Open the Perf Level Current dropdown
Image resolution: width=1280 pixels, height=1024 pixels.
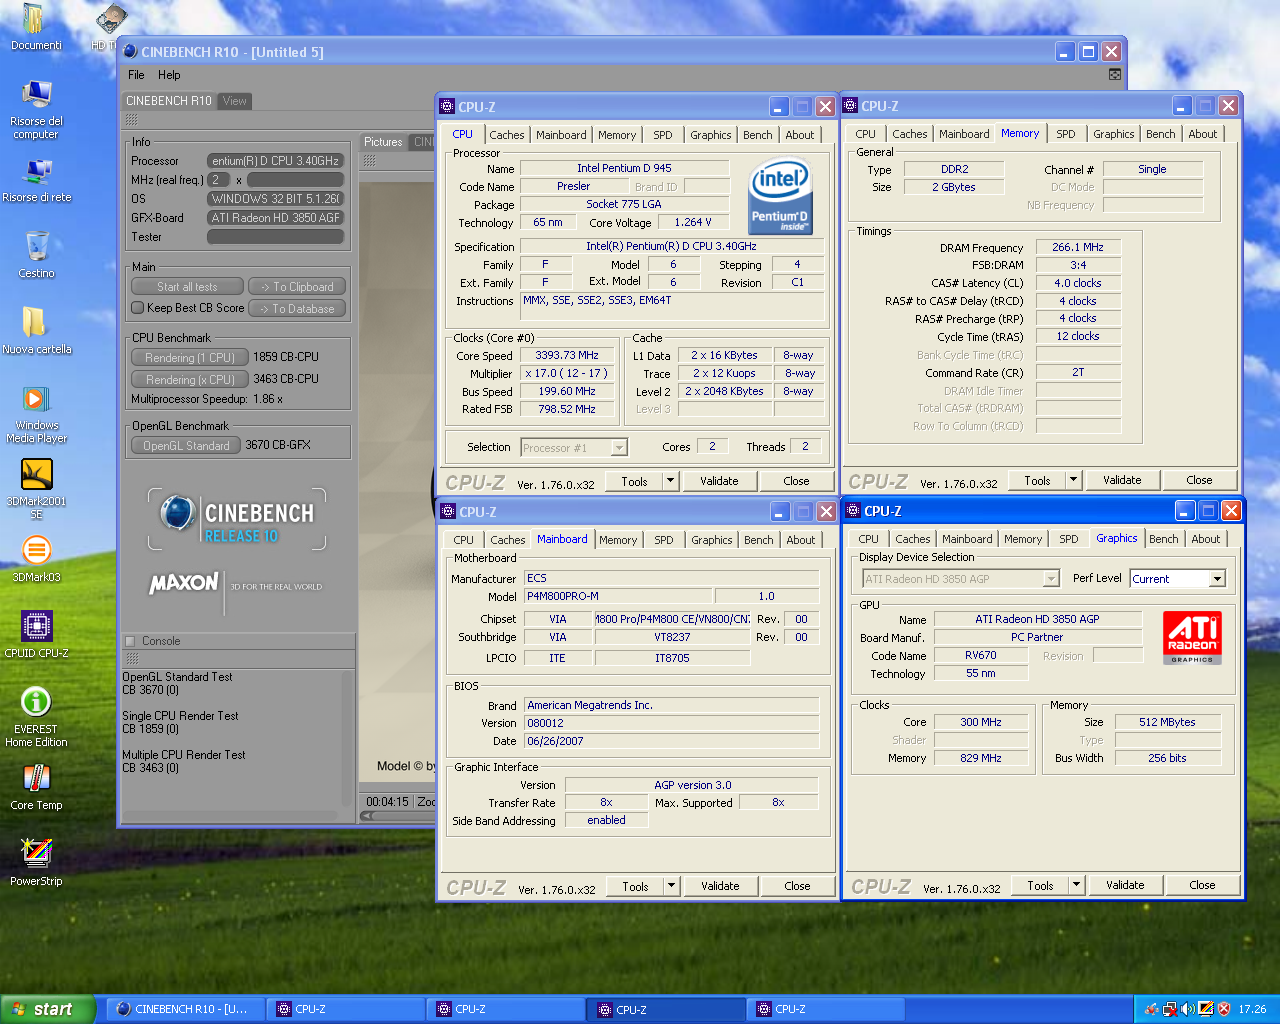[1217, 578]
